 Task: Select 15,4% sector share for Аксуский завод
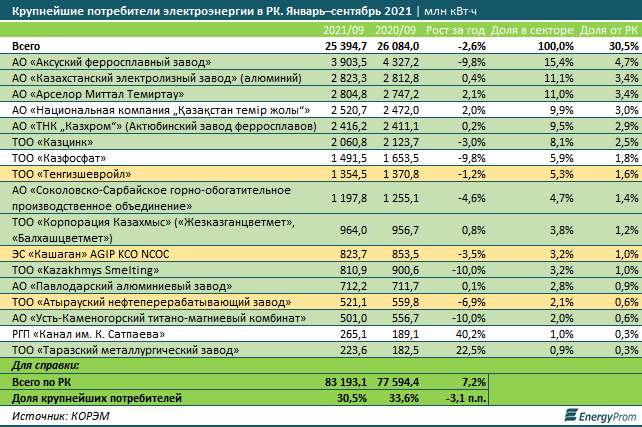coord(559,62)
